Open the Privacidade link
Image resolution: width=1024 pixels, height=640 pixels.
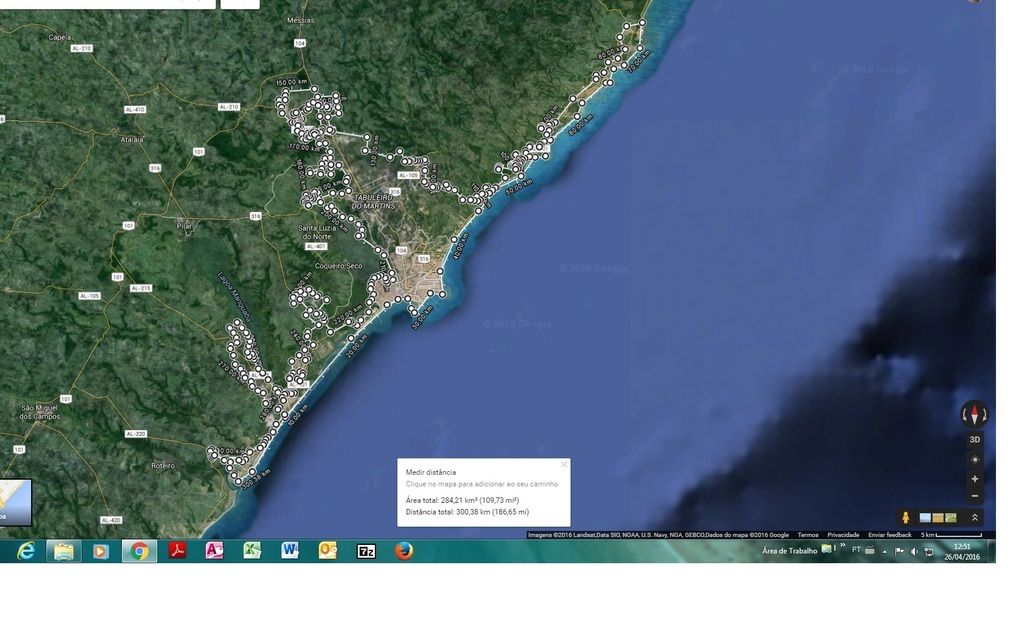point(843,535)
